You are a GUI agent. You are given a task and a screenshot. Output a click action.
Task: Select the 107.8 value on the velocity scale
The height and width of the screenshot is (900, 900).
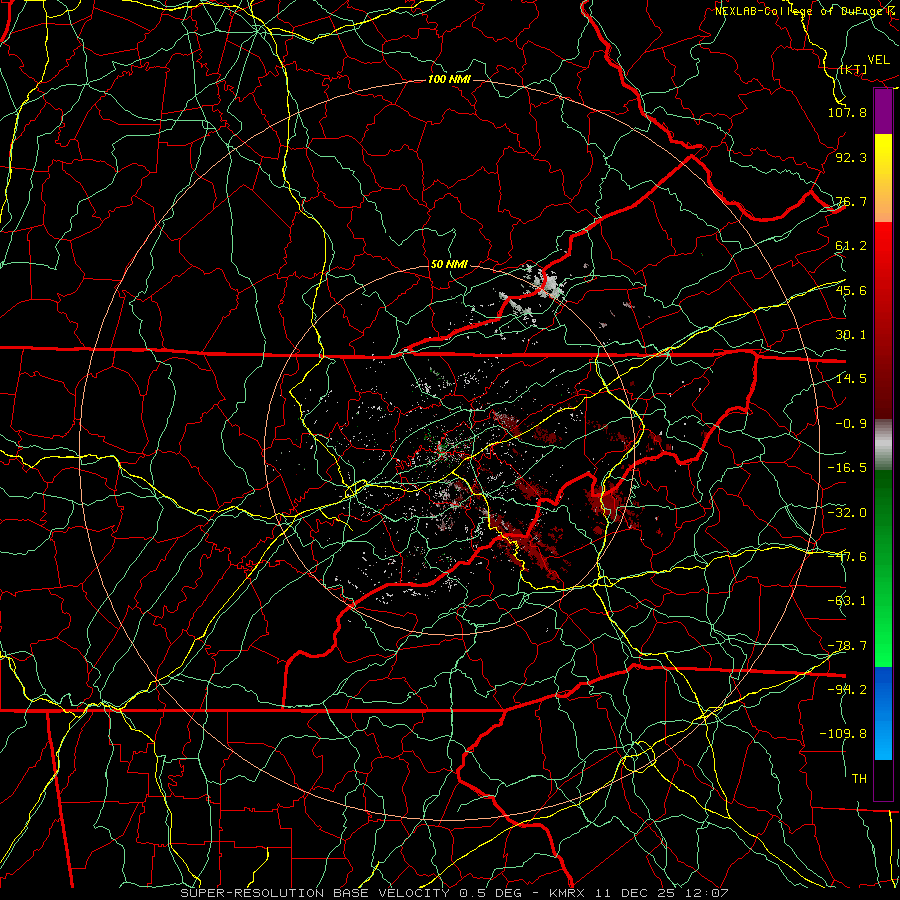click(847, 112)
